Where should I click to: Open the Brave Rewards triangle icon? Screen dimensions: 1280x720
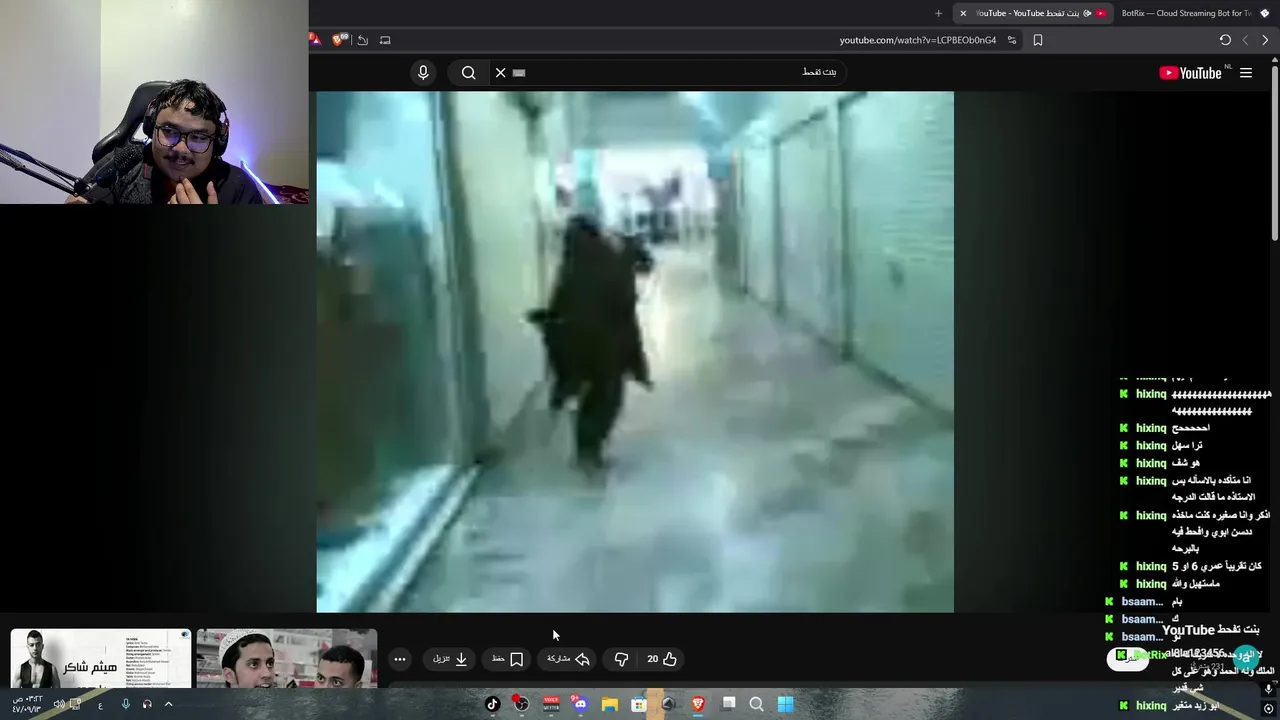point(314,39)
